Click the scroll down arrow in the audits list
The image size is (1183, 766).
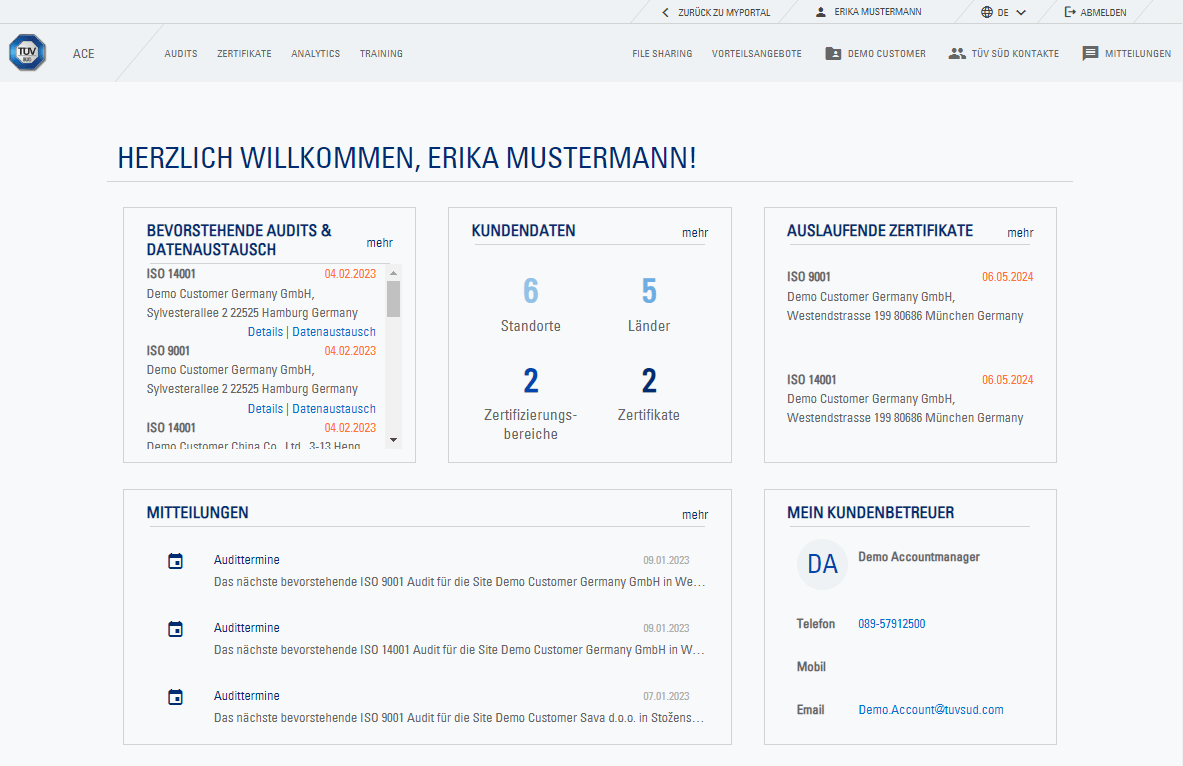[393, 440]
